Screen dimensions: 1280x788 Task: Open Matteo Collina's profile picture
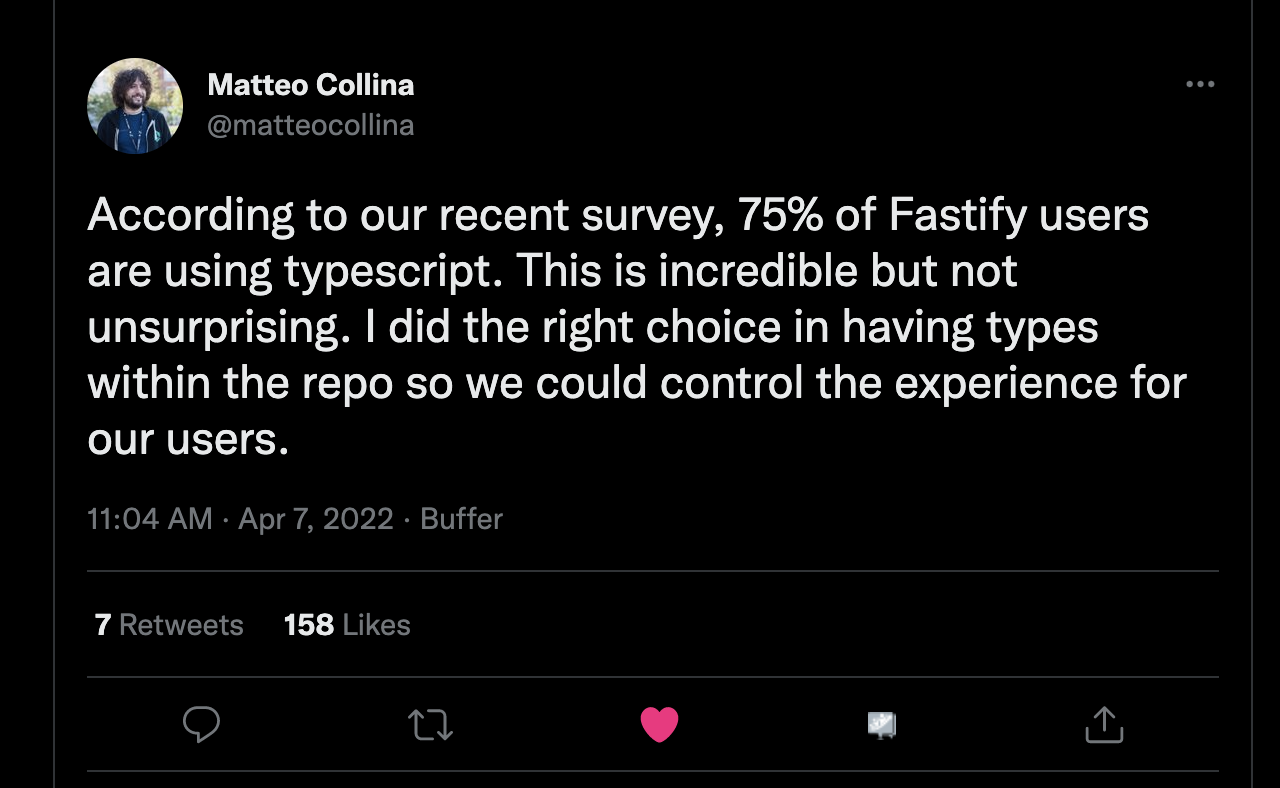pyautogui.click(x=135, y=105)
